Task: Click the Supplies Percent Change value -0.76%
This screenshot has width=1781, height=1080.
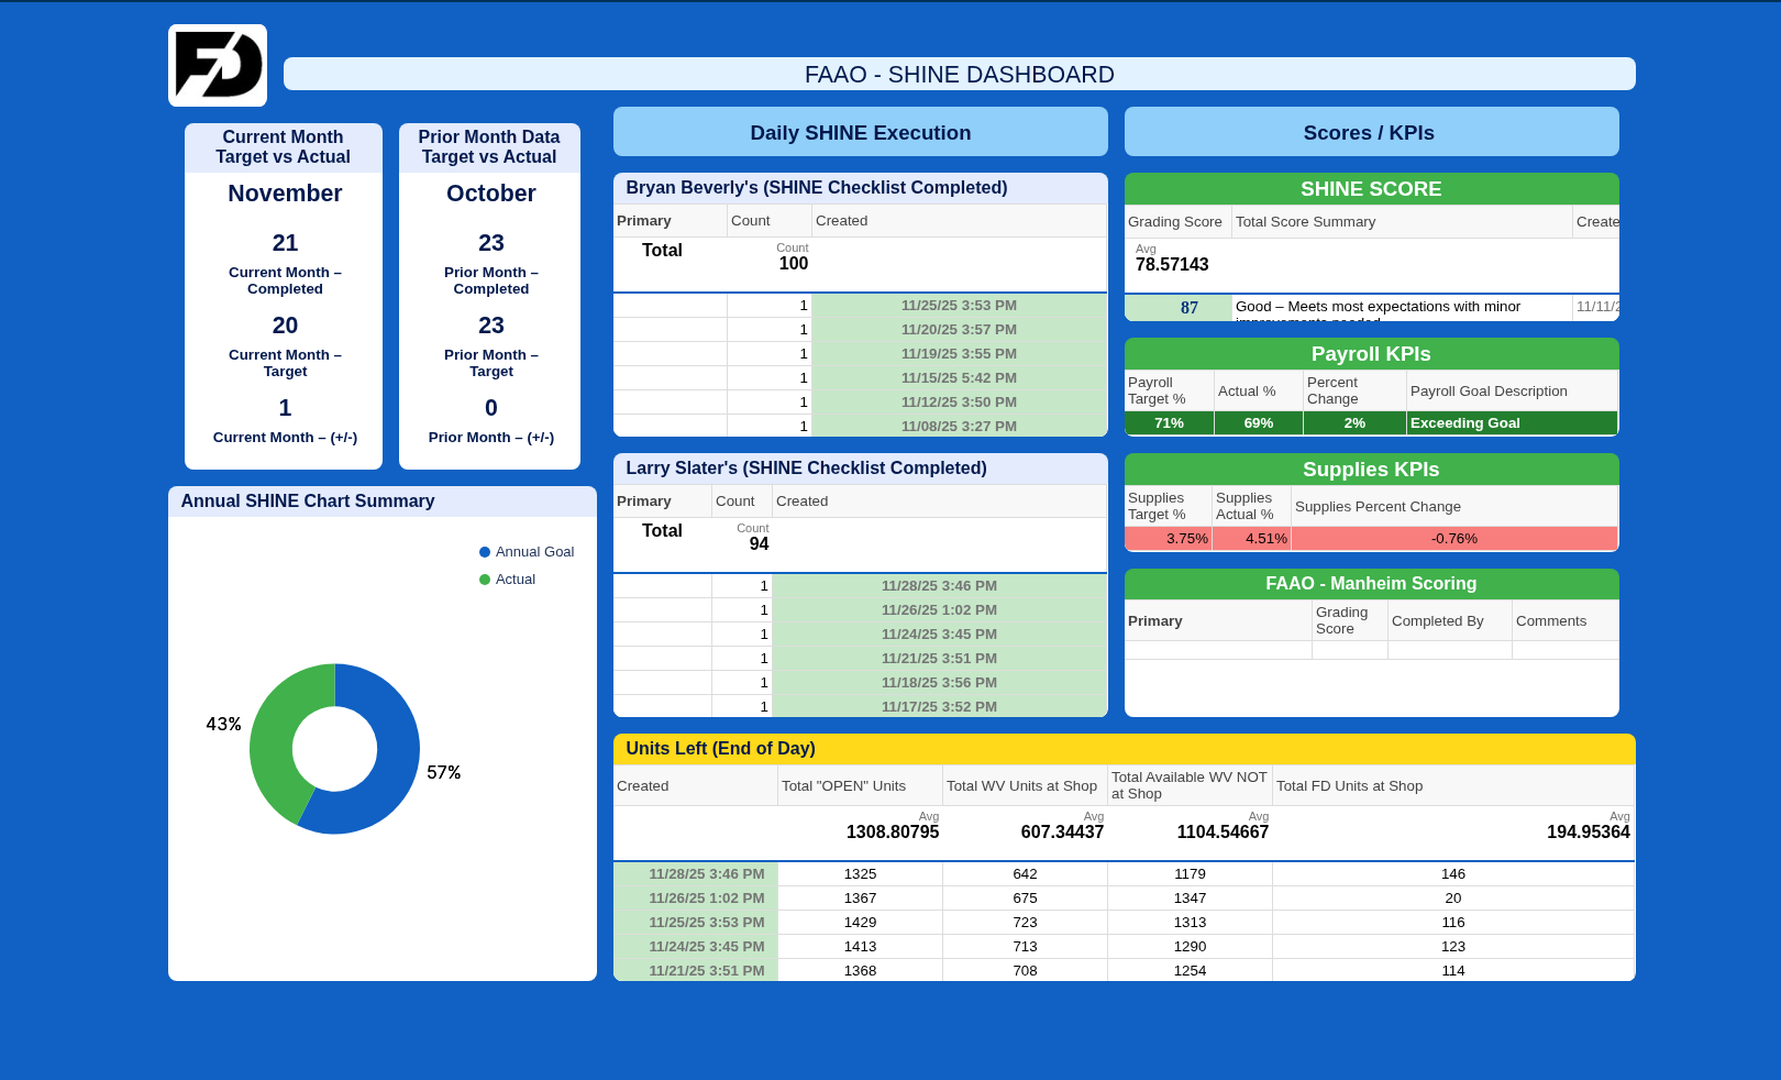Action: 1453,538
